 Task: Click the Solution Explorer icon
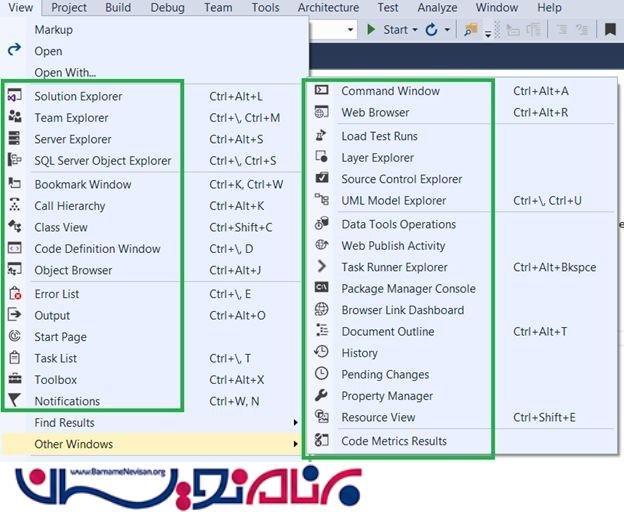tap(15, 96)
